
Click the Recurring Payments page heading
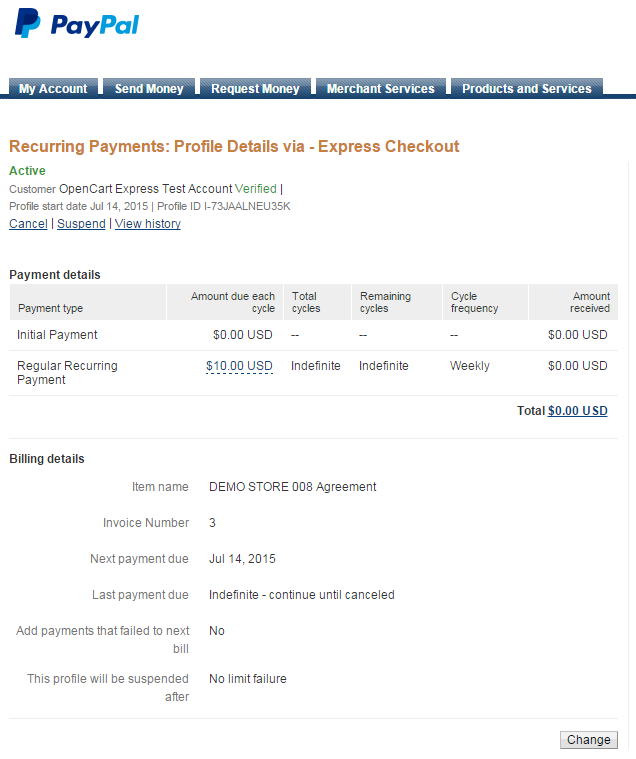pyautogui.click(x=234, y=147)
